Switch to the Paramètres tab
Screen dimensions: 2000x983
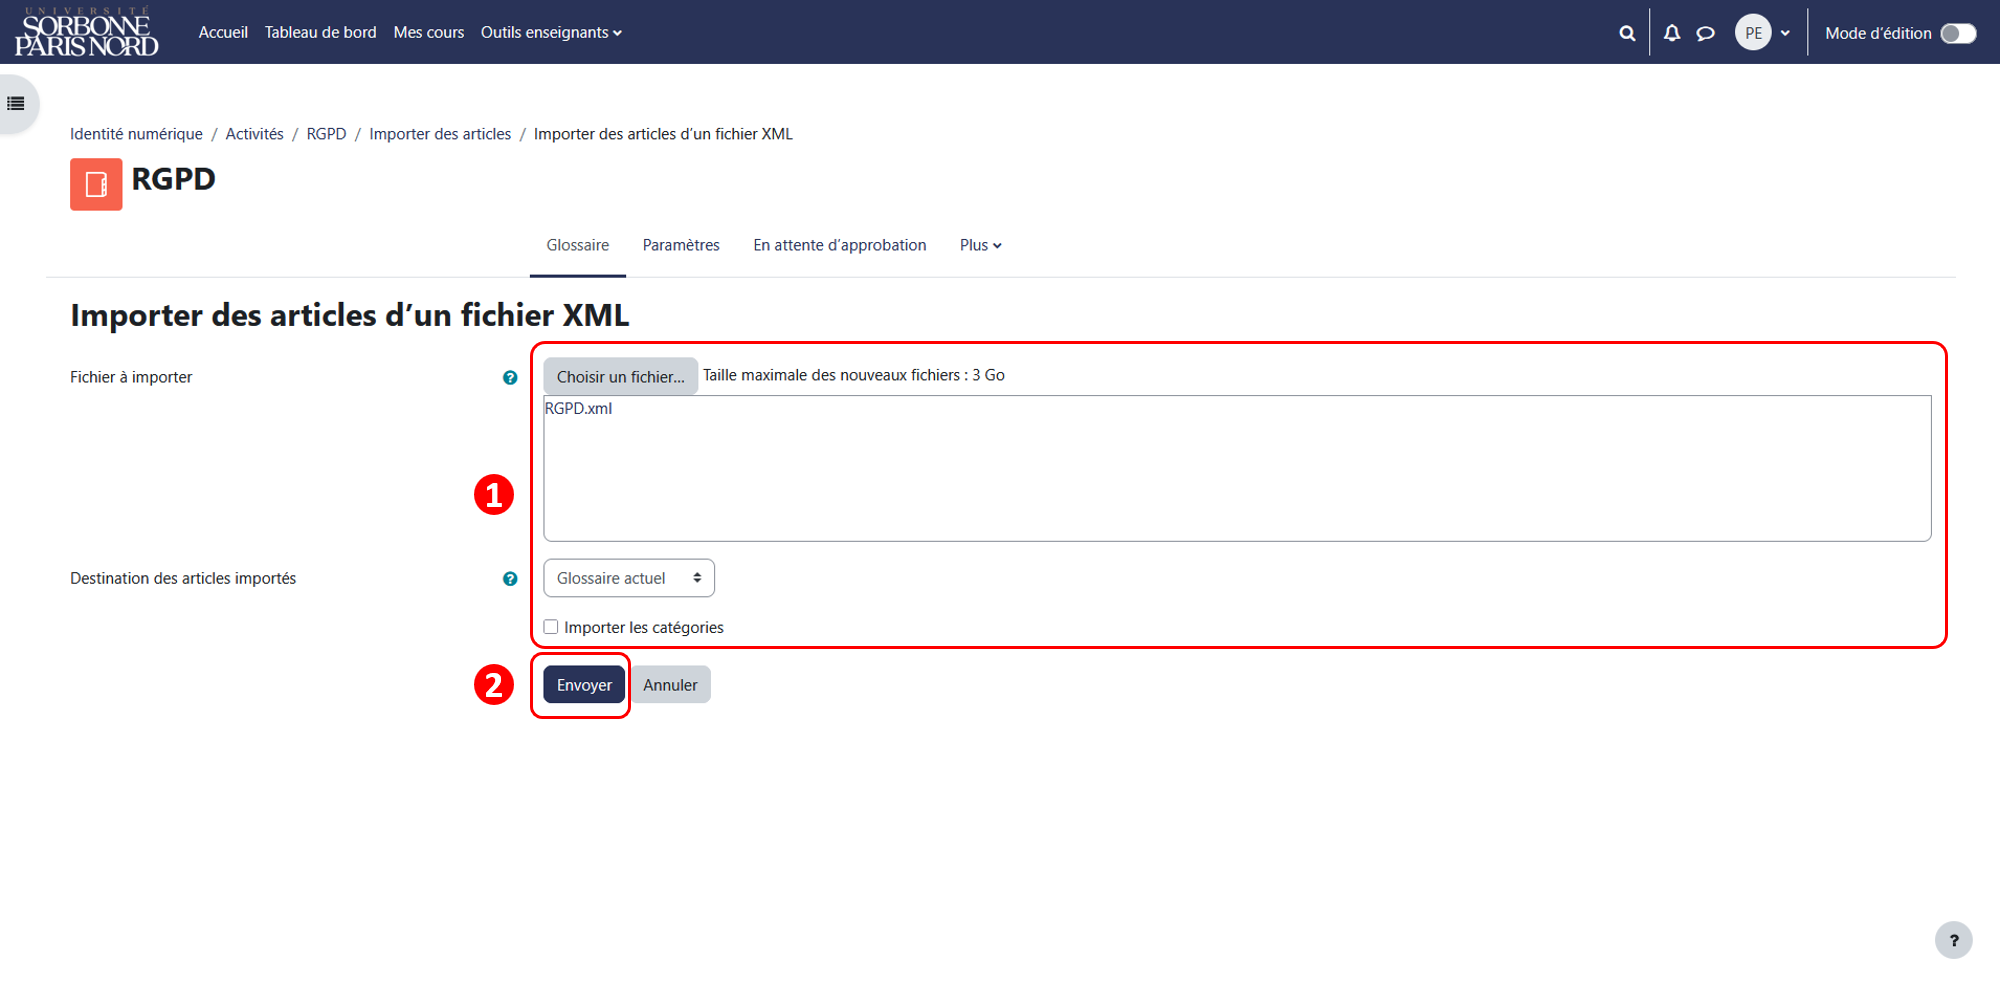point(681,245)
